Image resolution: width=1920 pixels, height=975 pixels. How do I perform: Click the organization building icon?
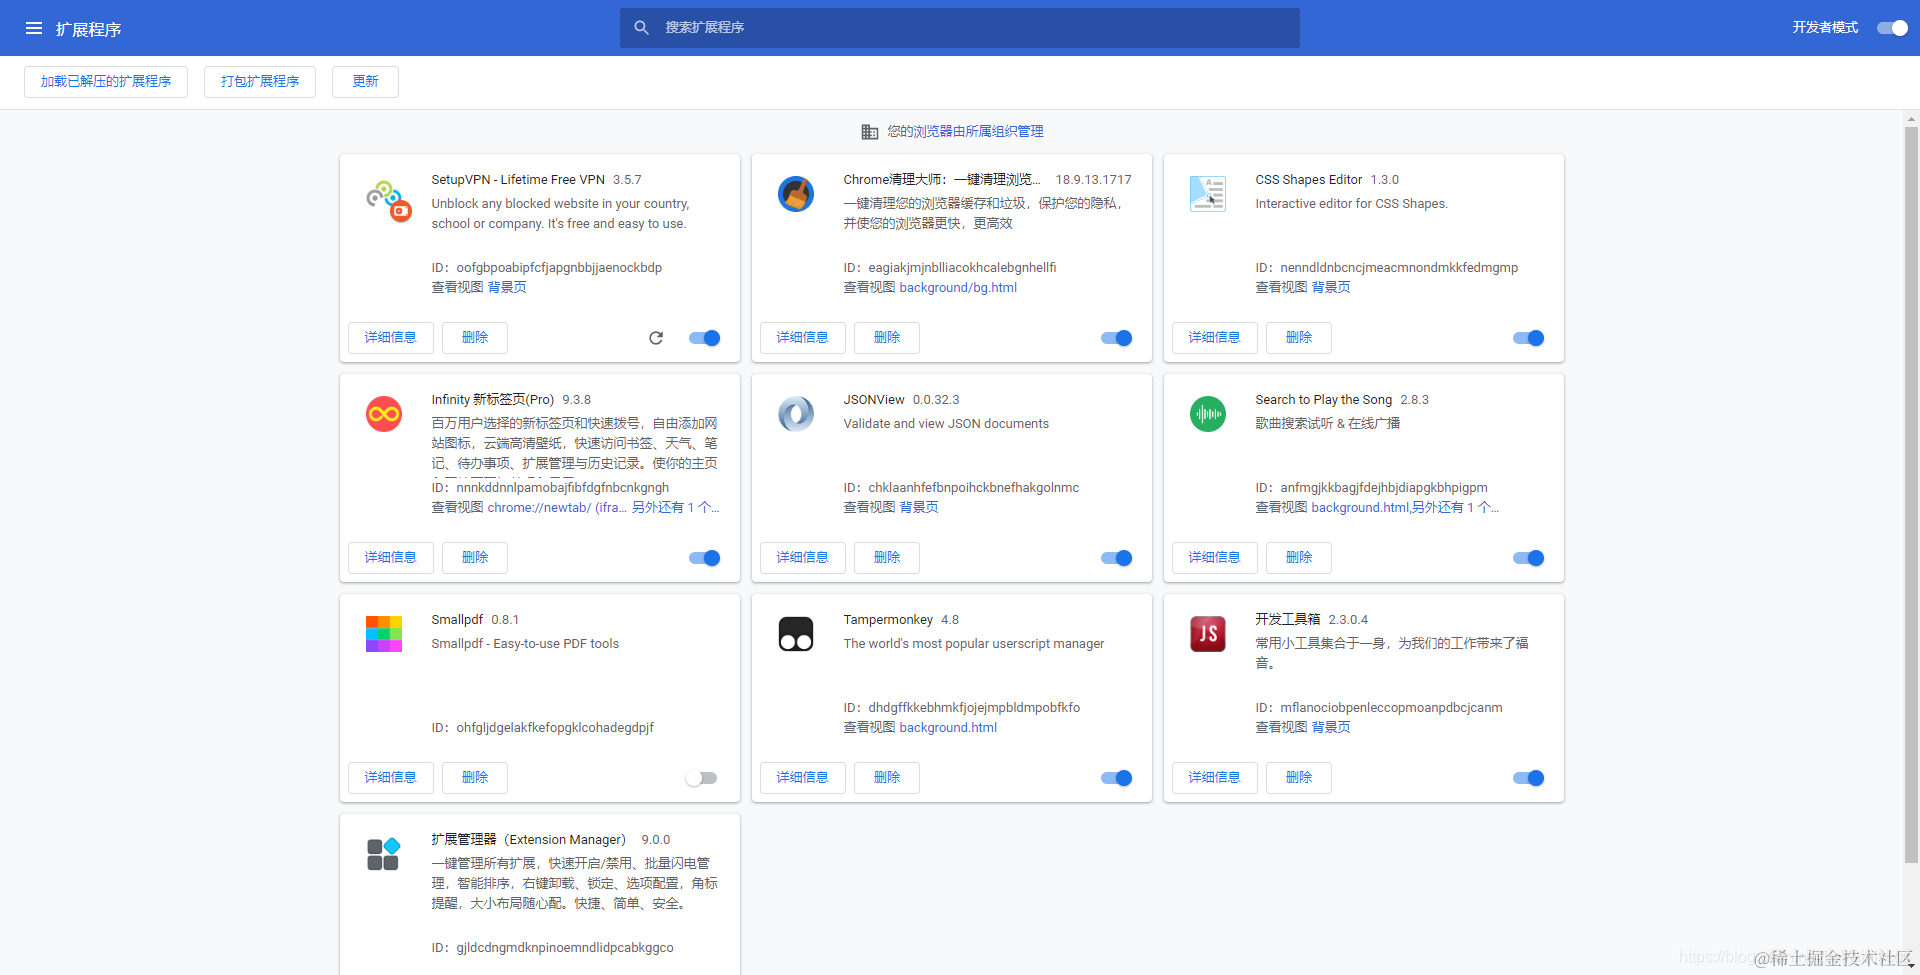(870, 132)
